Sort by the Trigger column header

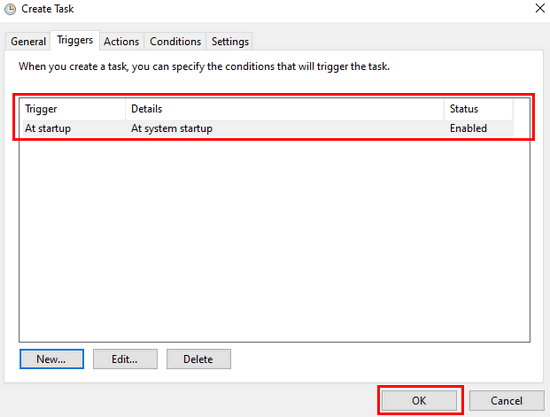point(74,109)
